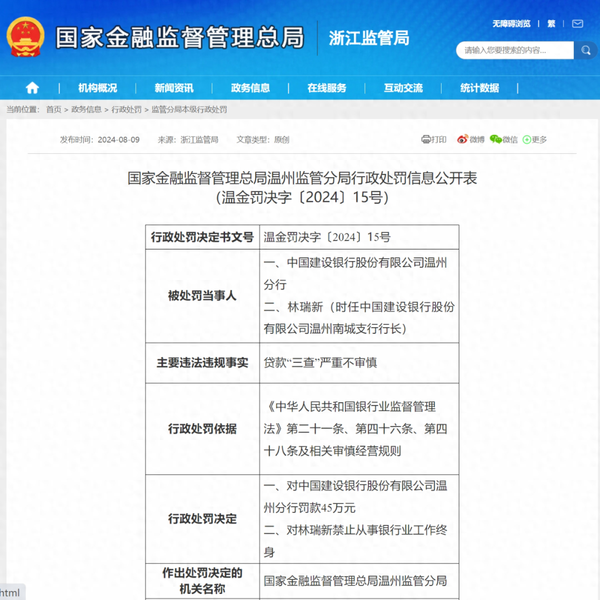Go to 行政处罚 in breadcrumb

(x=126, y=109)
